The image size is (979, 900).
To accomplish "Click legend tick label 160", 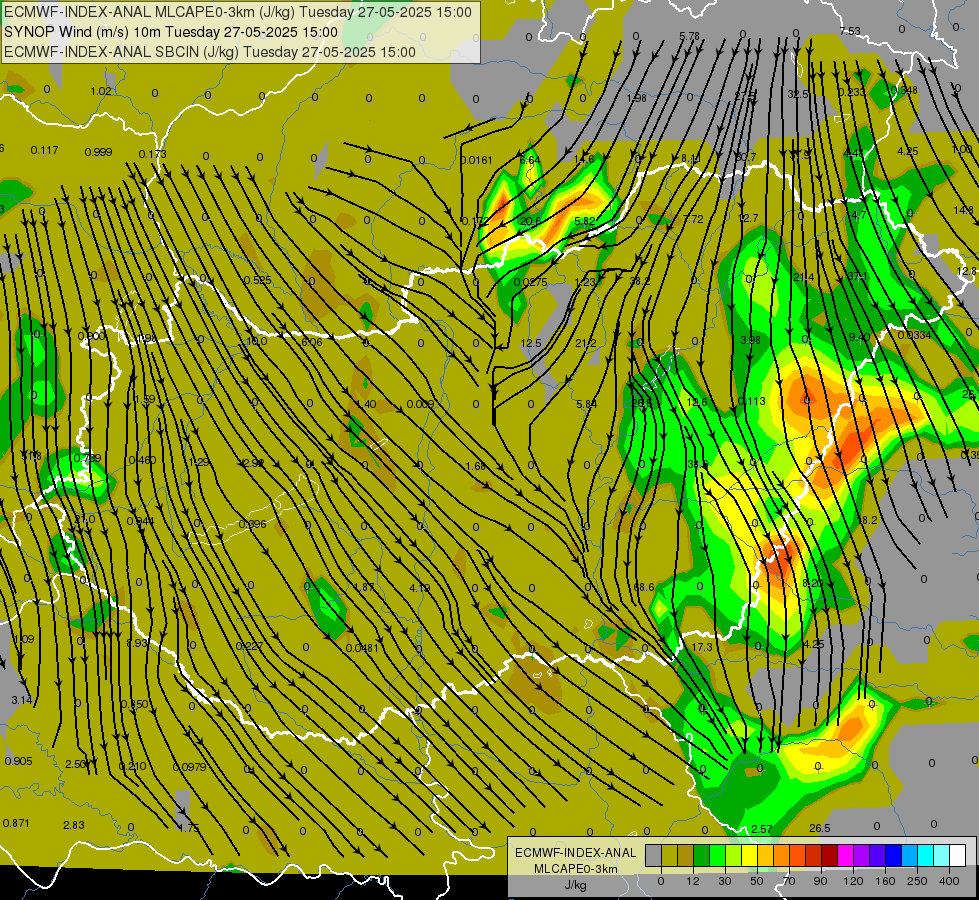I will click(885, 881).
